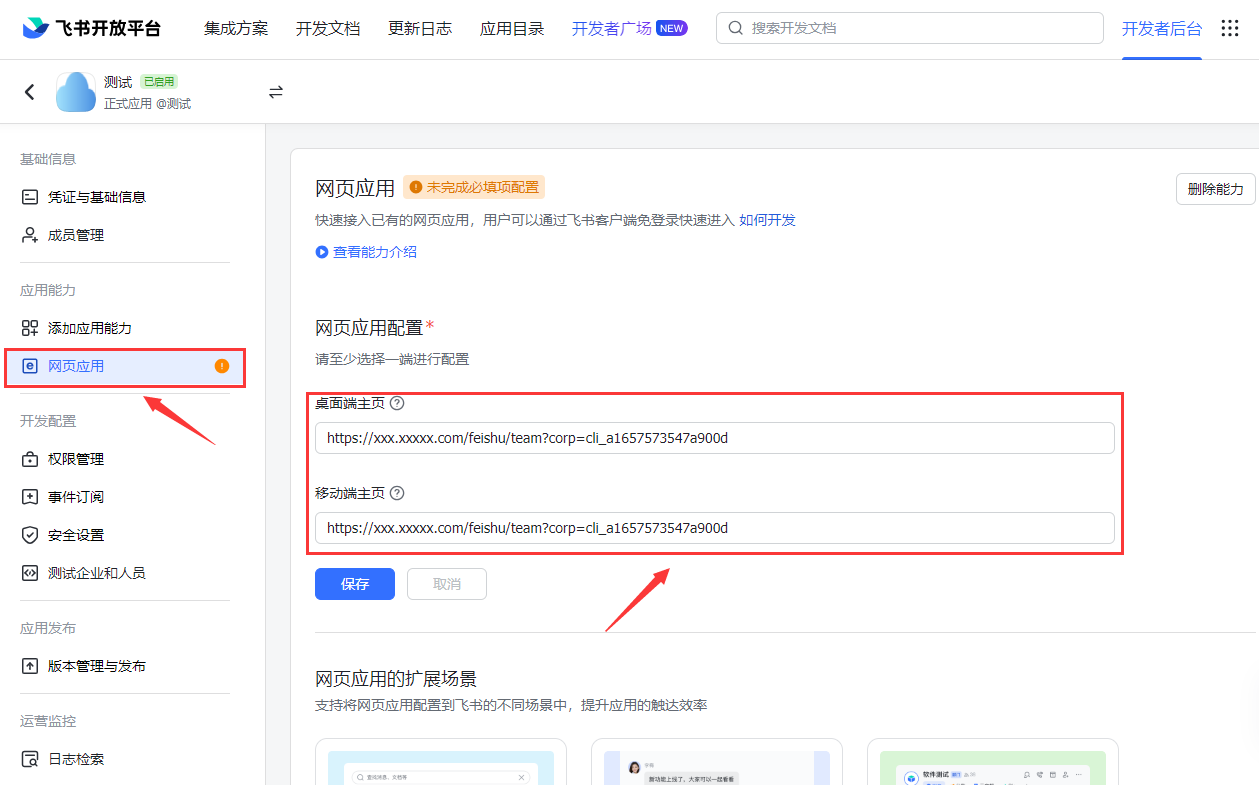Image resolution: width=1259 pixels, height=785 pixels.
Task: Click the orange warning badge on 网页应用
Action: tap(222, 366)
